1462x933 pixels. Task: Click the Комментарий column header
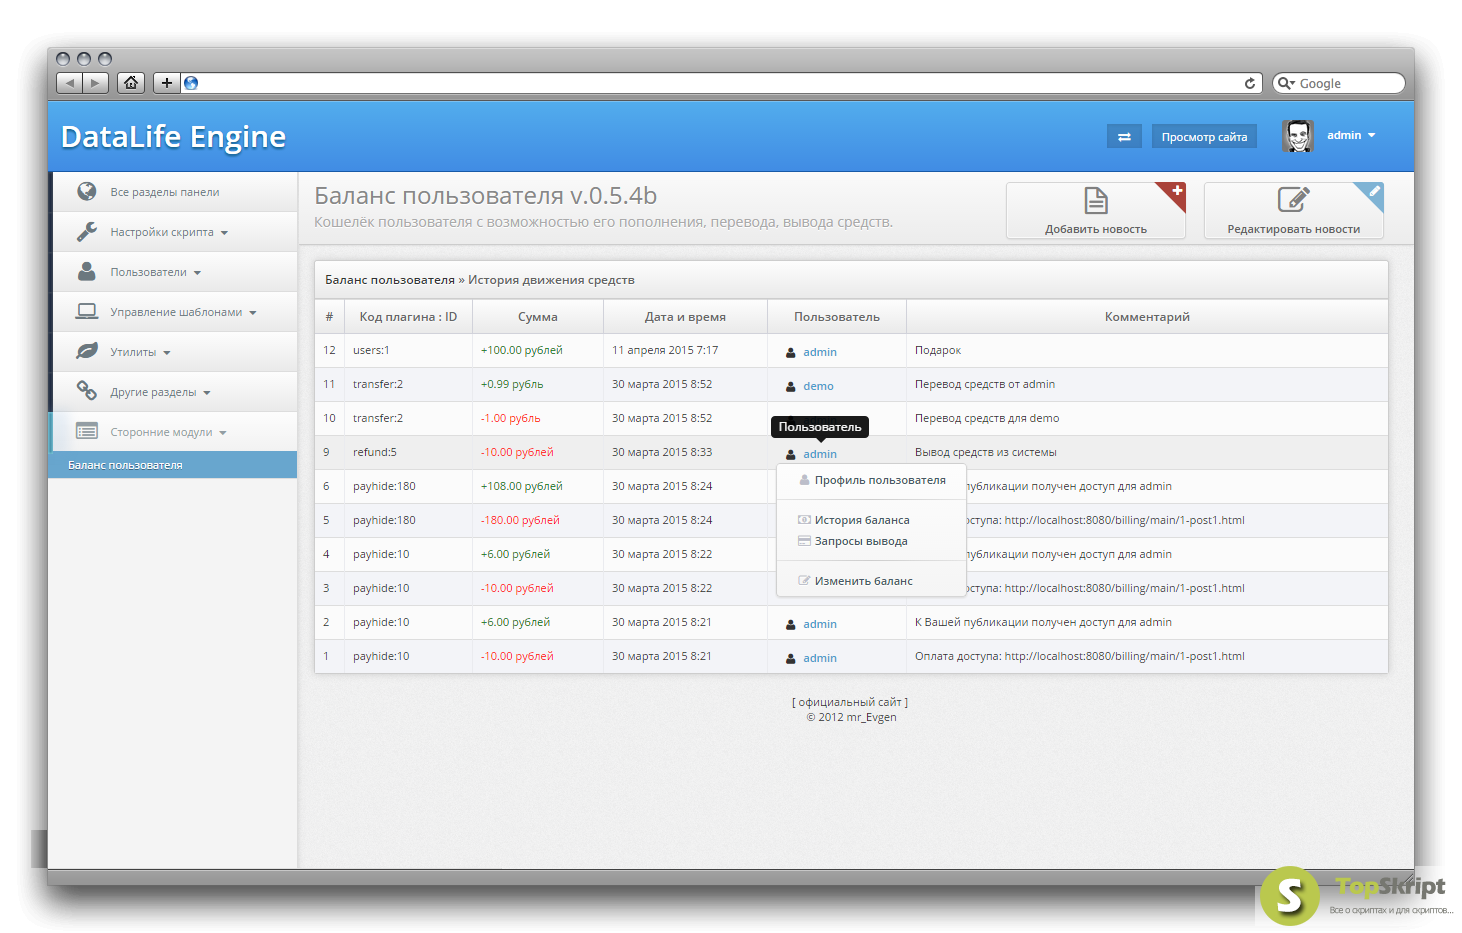[x=1147, y=317]
